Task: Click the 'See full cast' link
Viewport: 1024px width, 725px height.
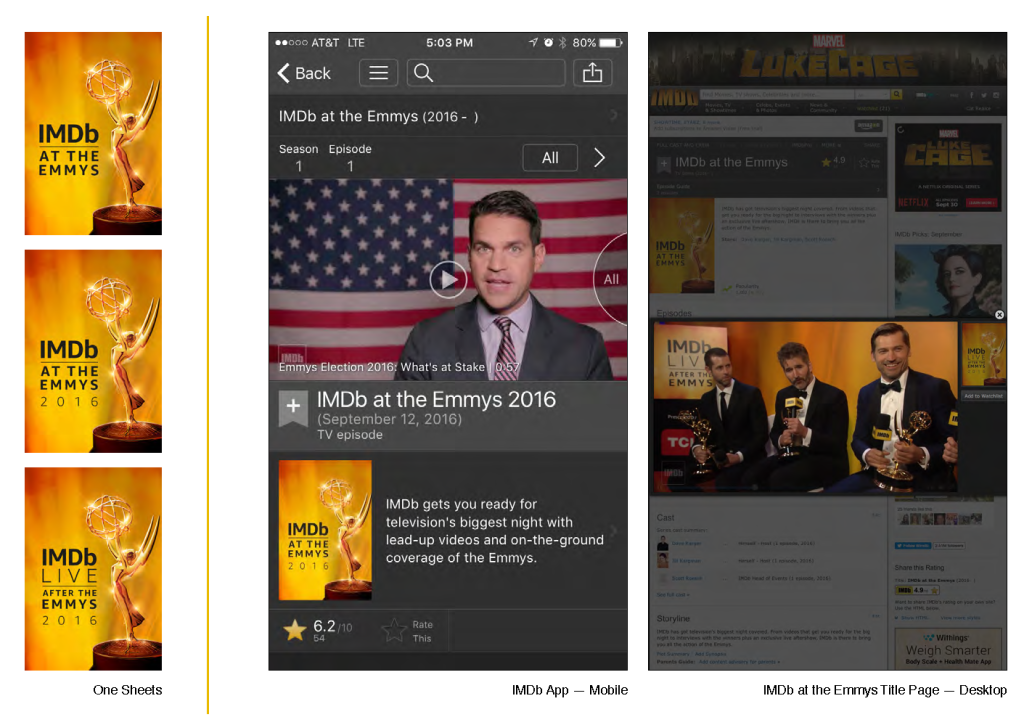Action: point(673,595)
